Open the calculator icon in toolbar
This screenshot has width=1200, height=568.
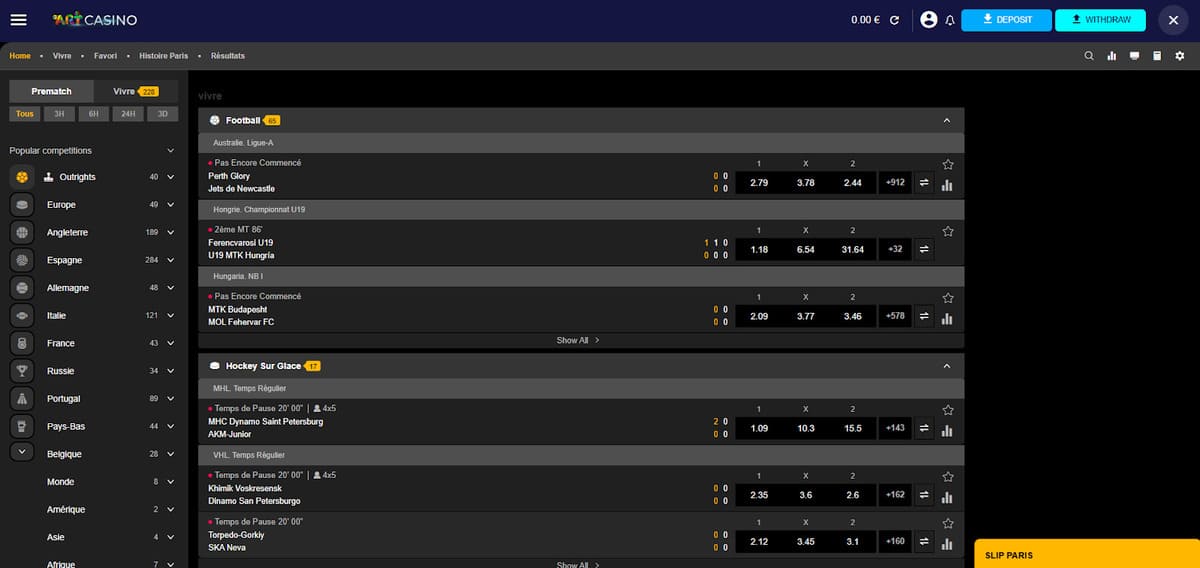[1157, 56]
